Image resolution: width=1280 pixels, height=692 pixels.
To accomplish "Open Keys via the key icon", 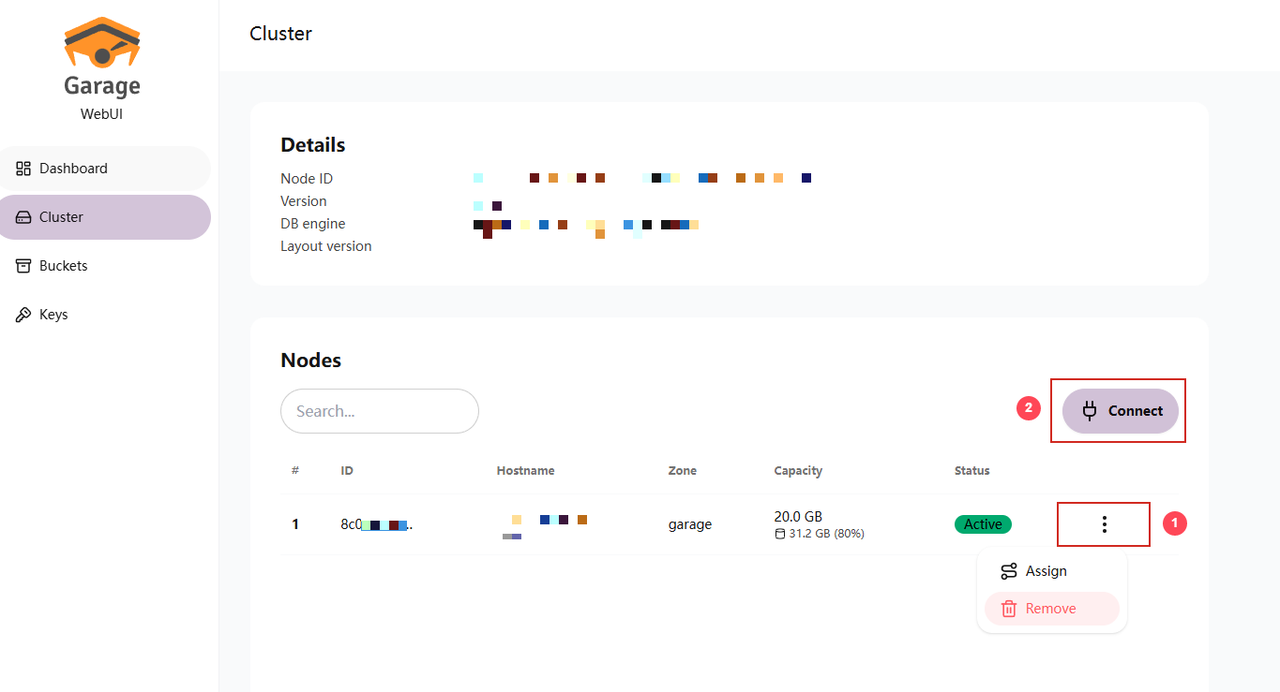I will (23, 315).
